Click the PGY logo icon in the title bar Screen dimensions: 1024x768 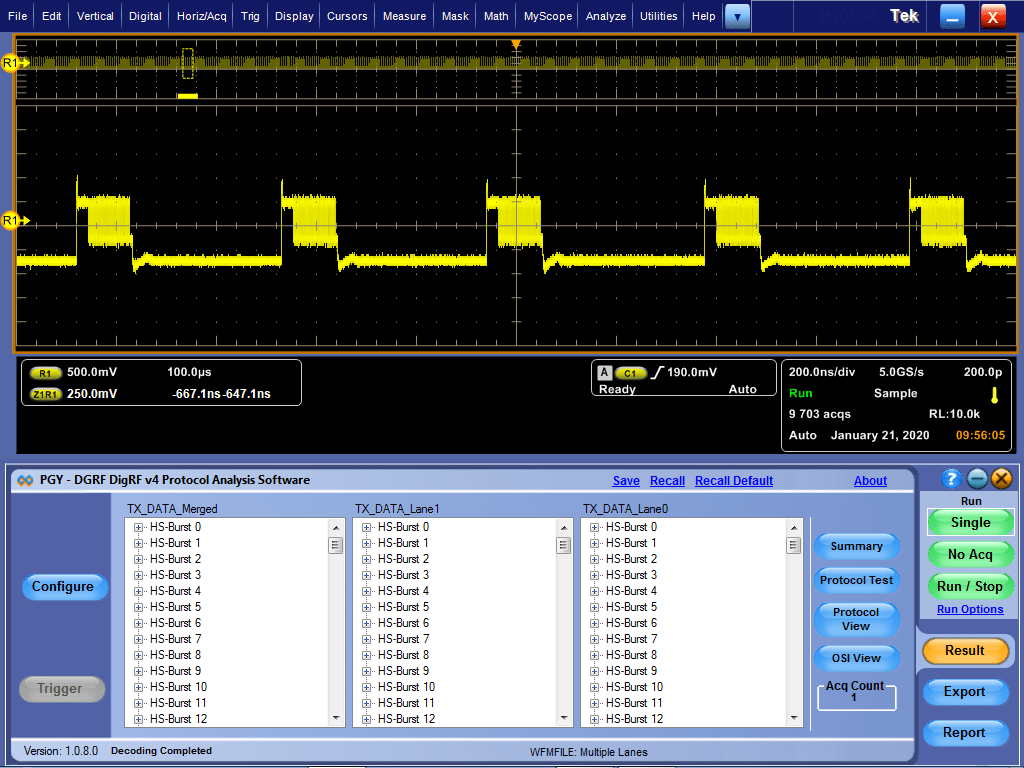(26, 480)
